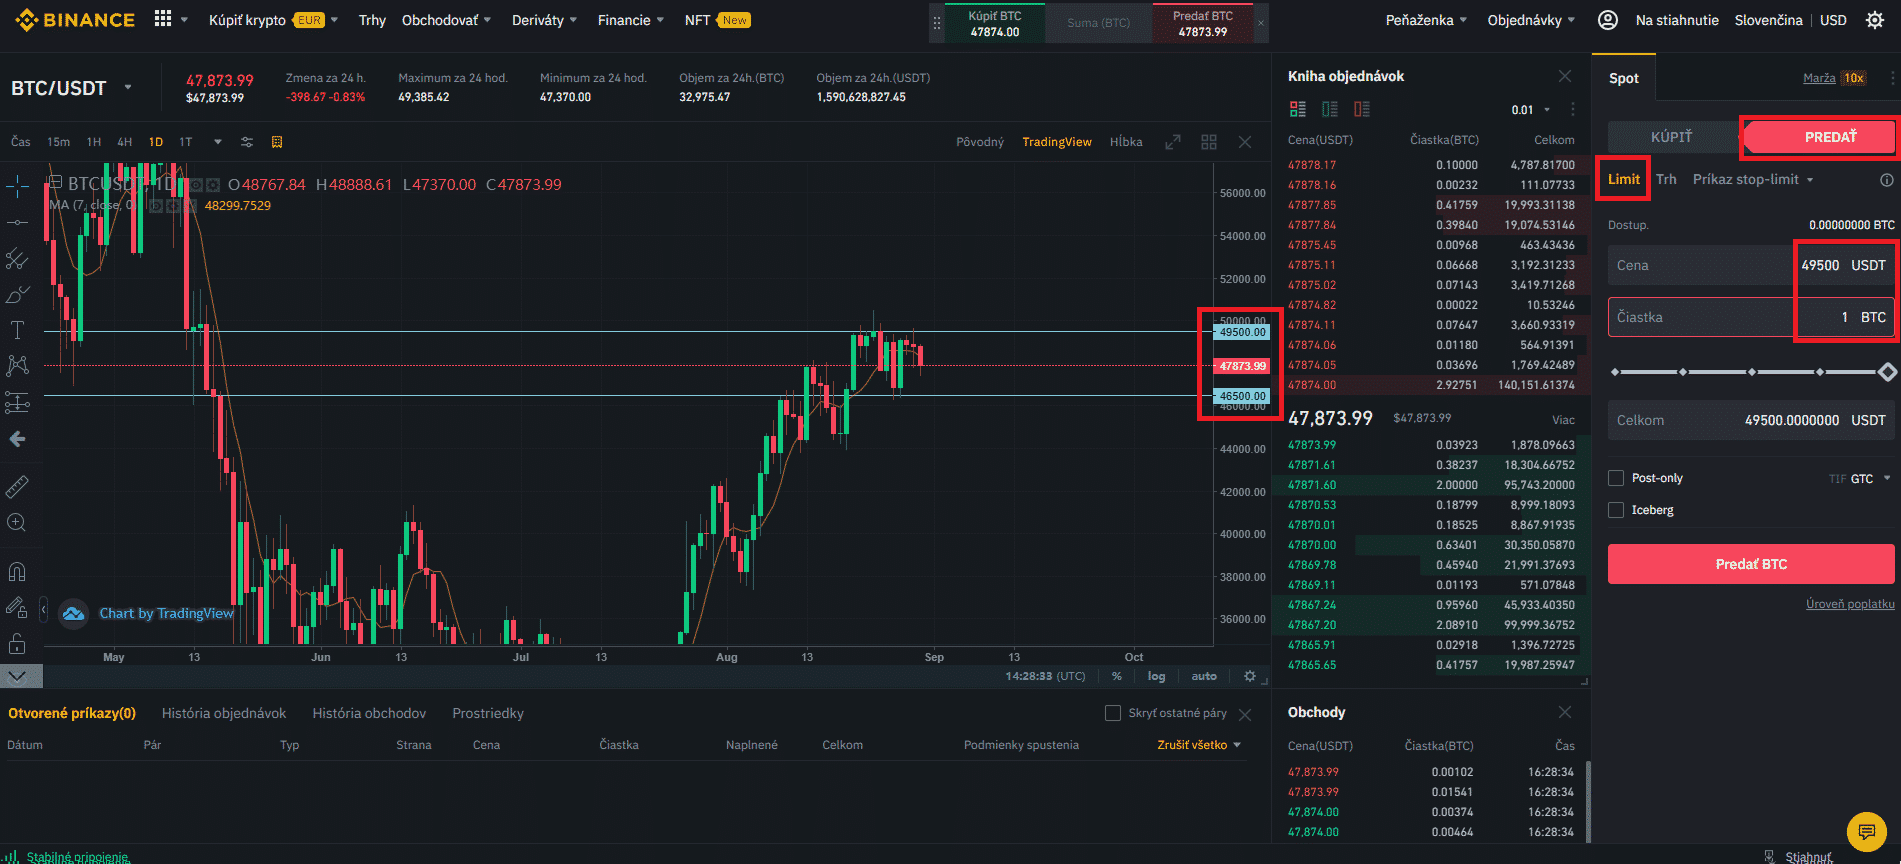Open the user account profile icon
Viewport: 1901px width, 864px height.
(1607, 20)
